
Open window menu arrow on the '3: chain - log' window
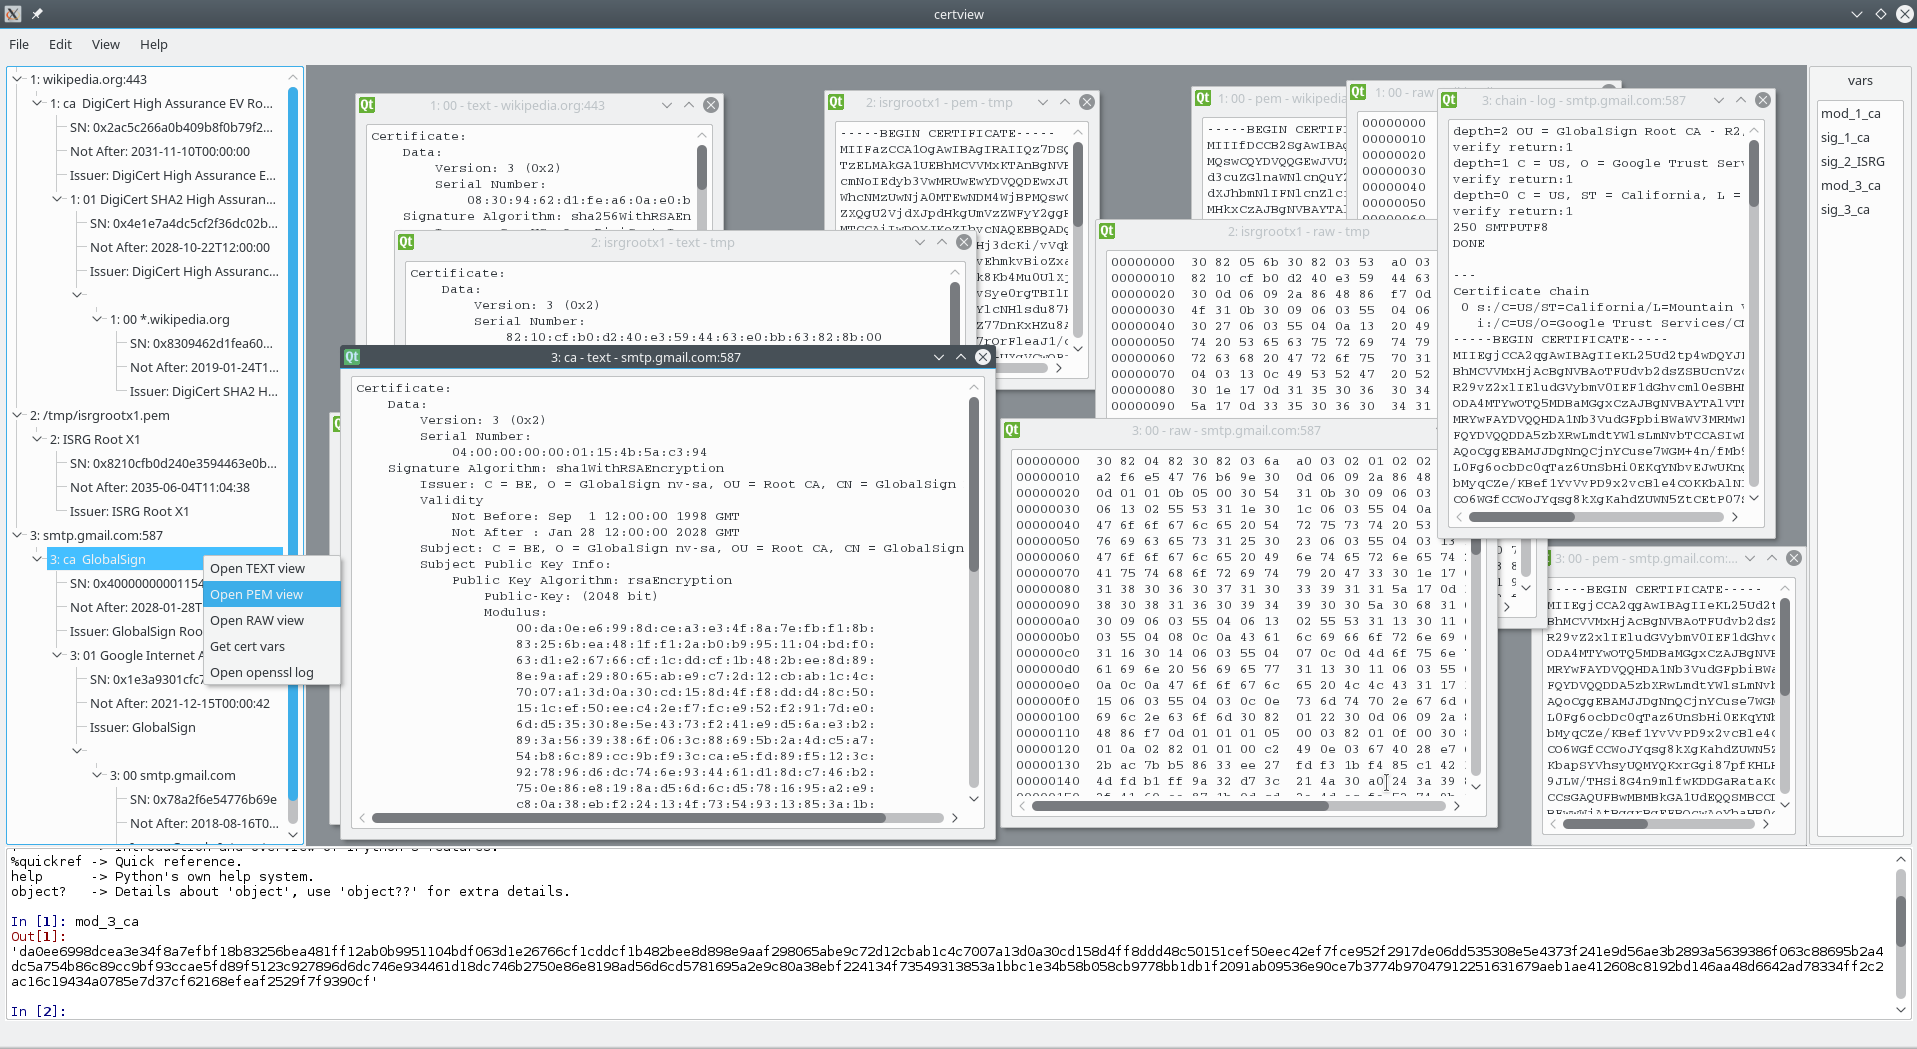point(1719,100)
